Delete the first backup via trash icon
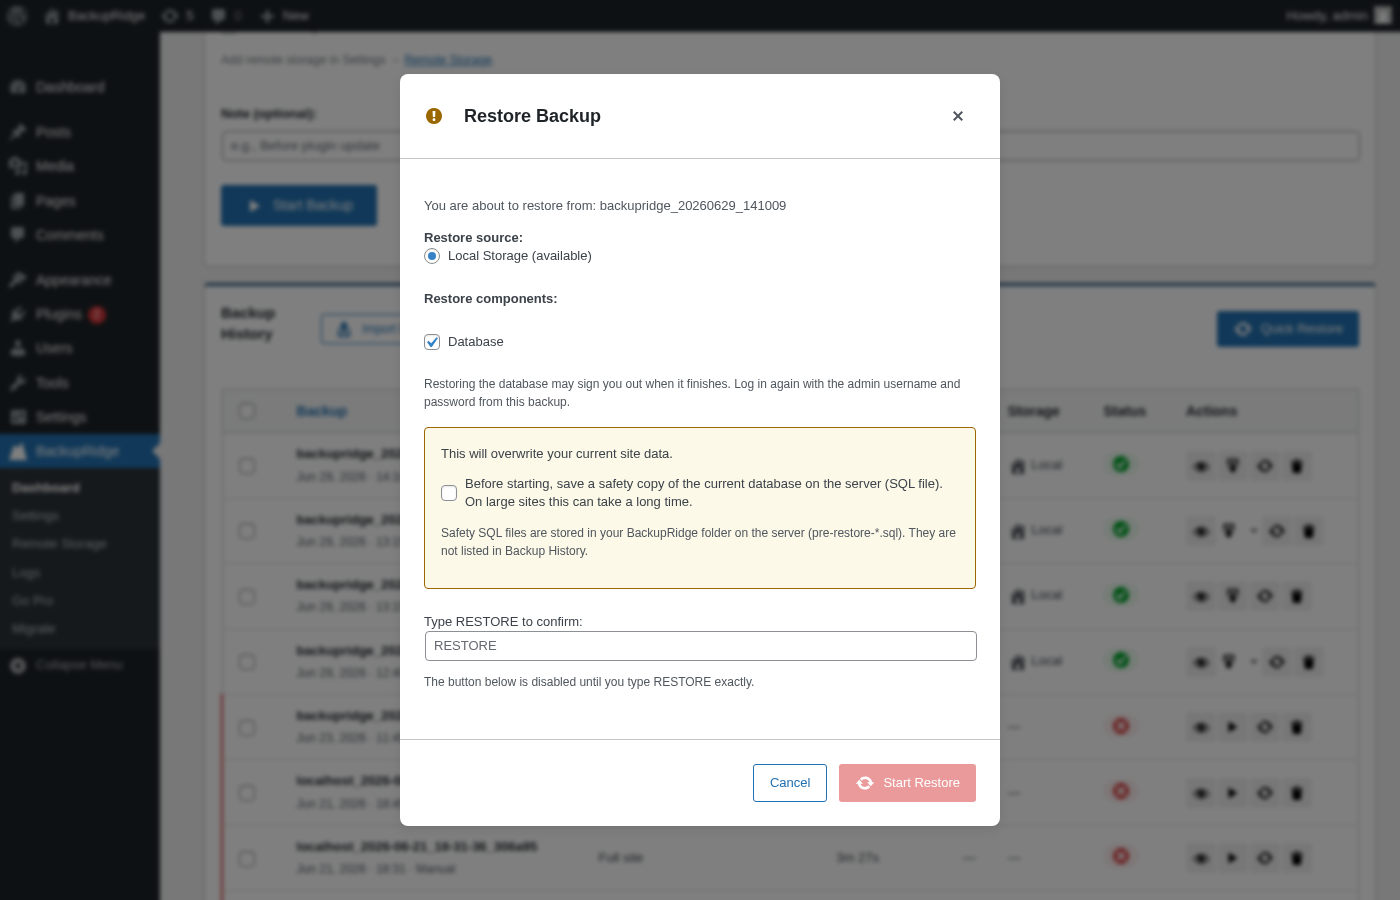Viewport: 1400px width, 900px height. pos(1297,466)
